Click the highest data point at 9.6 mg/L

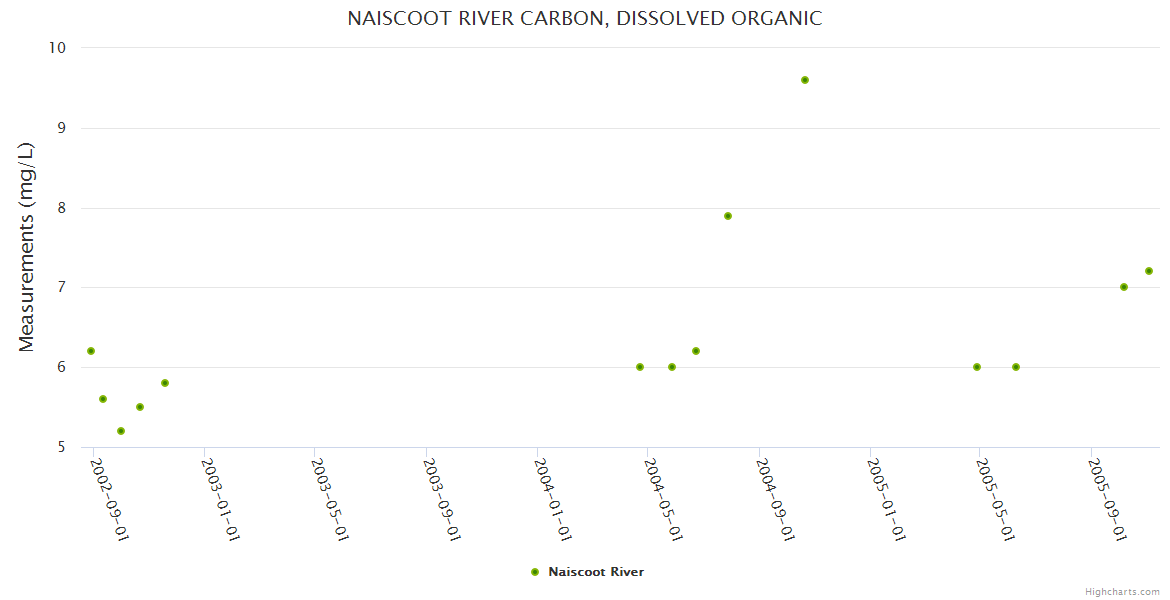coord(805,80)
